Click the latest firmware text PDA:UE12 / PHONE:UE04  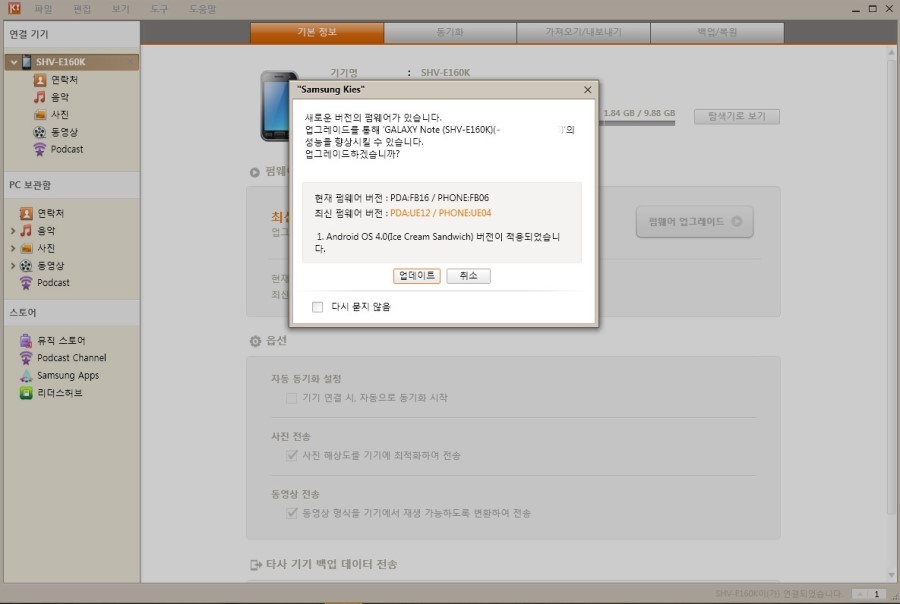click(x=440, y=213)
